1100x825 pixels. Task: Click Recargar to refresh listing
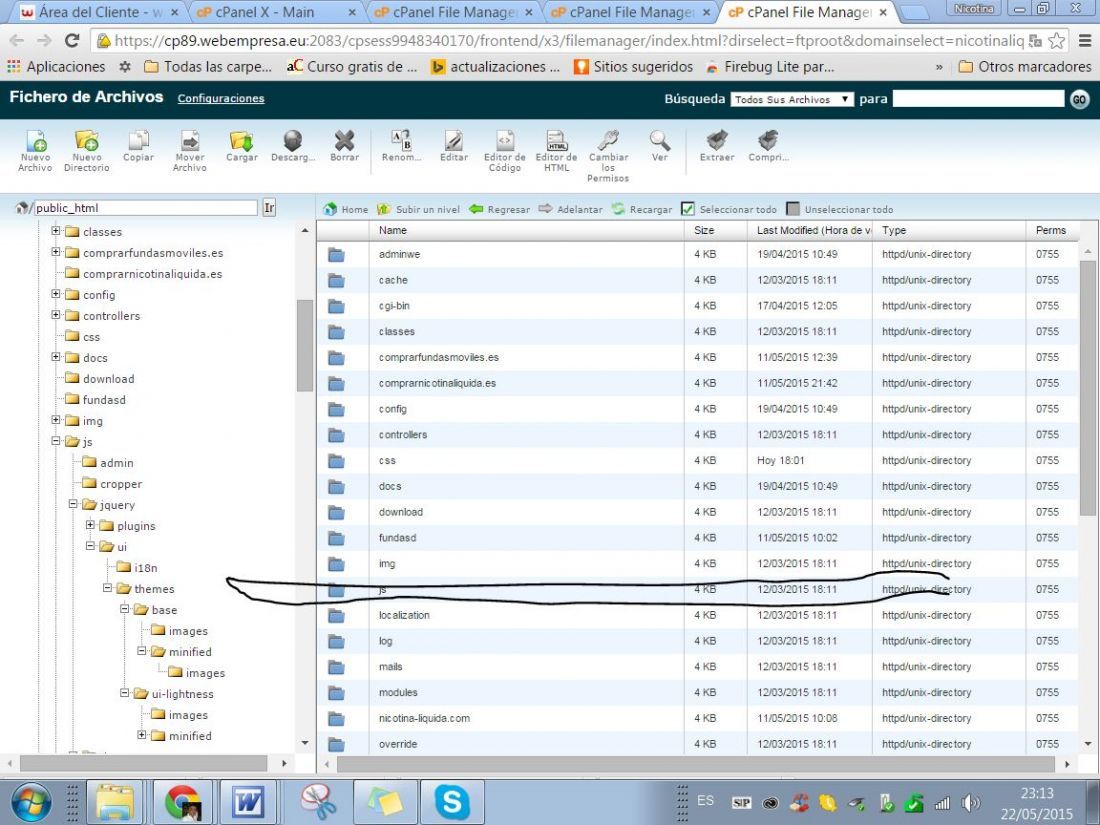tap(642, 209)
